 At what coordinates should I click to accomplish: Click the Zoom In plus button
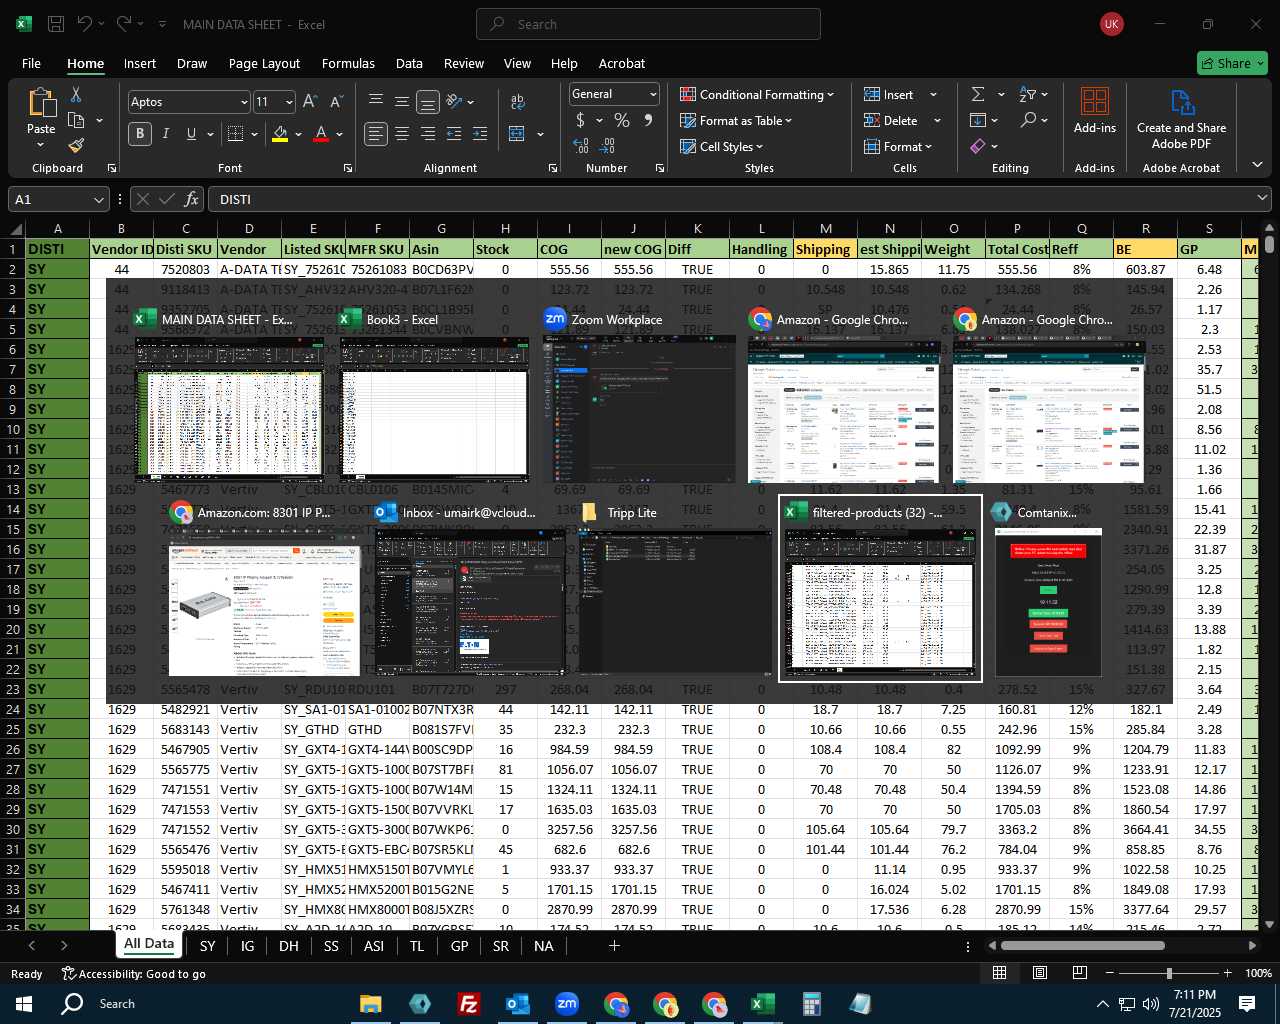1227,973
